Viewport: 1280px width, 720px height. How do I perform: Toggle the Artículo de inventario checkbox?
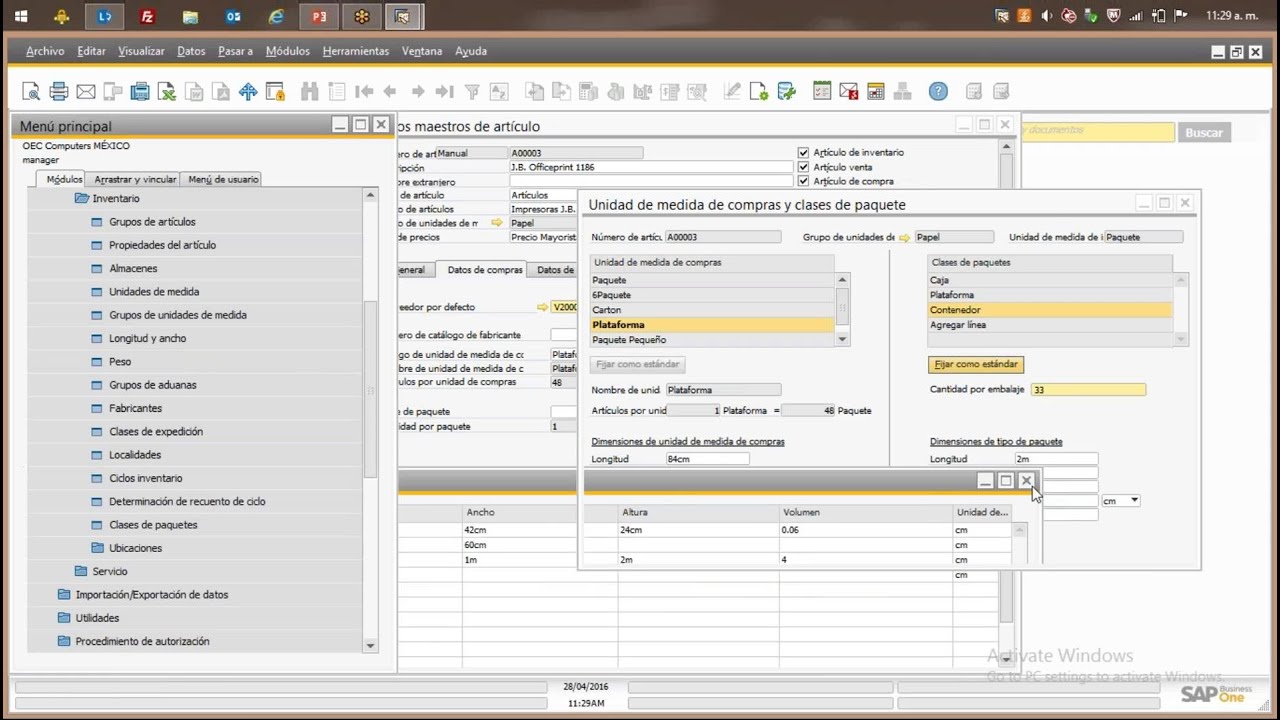point(803,153)
